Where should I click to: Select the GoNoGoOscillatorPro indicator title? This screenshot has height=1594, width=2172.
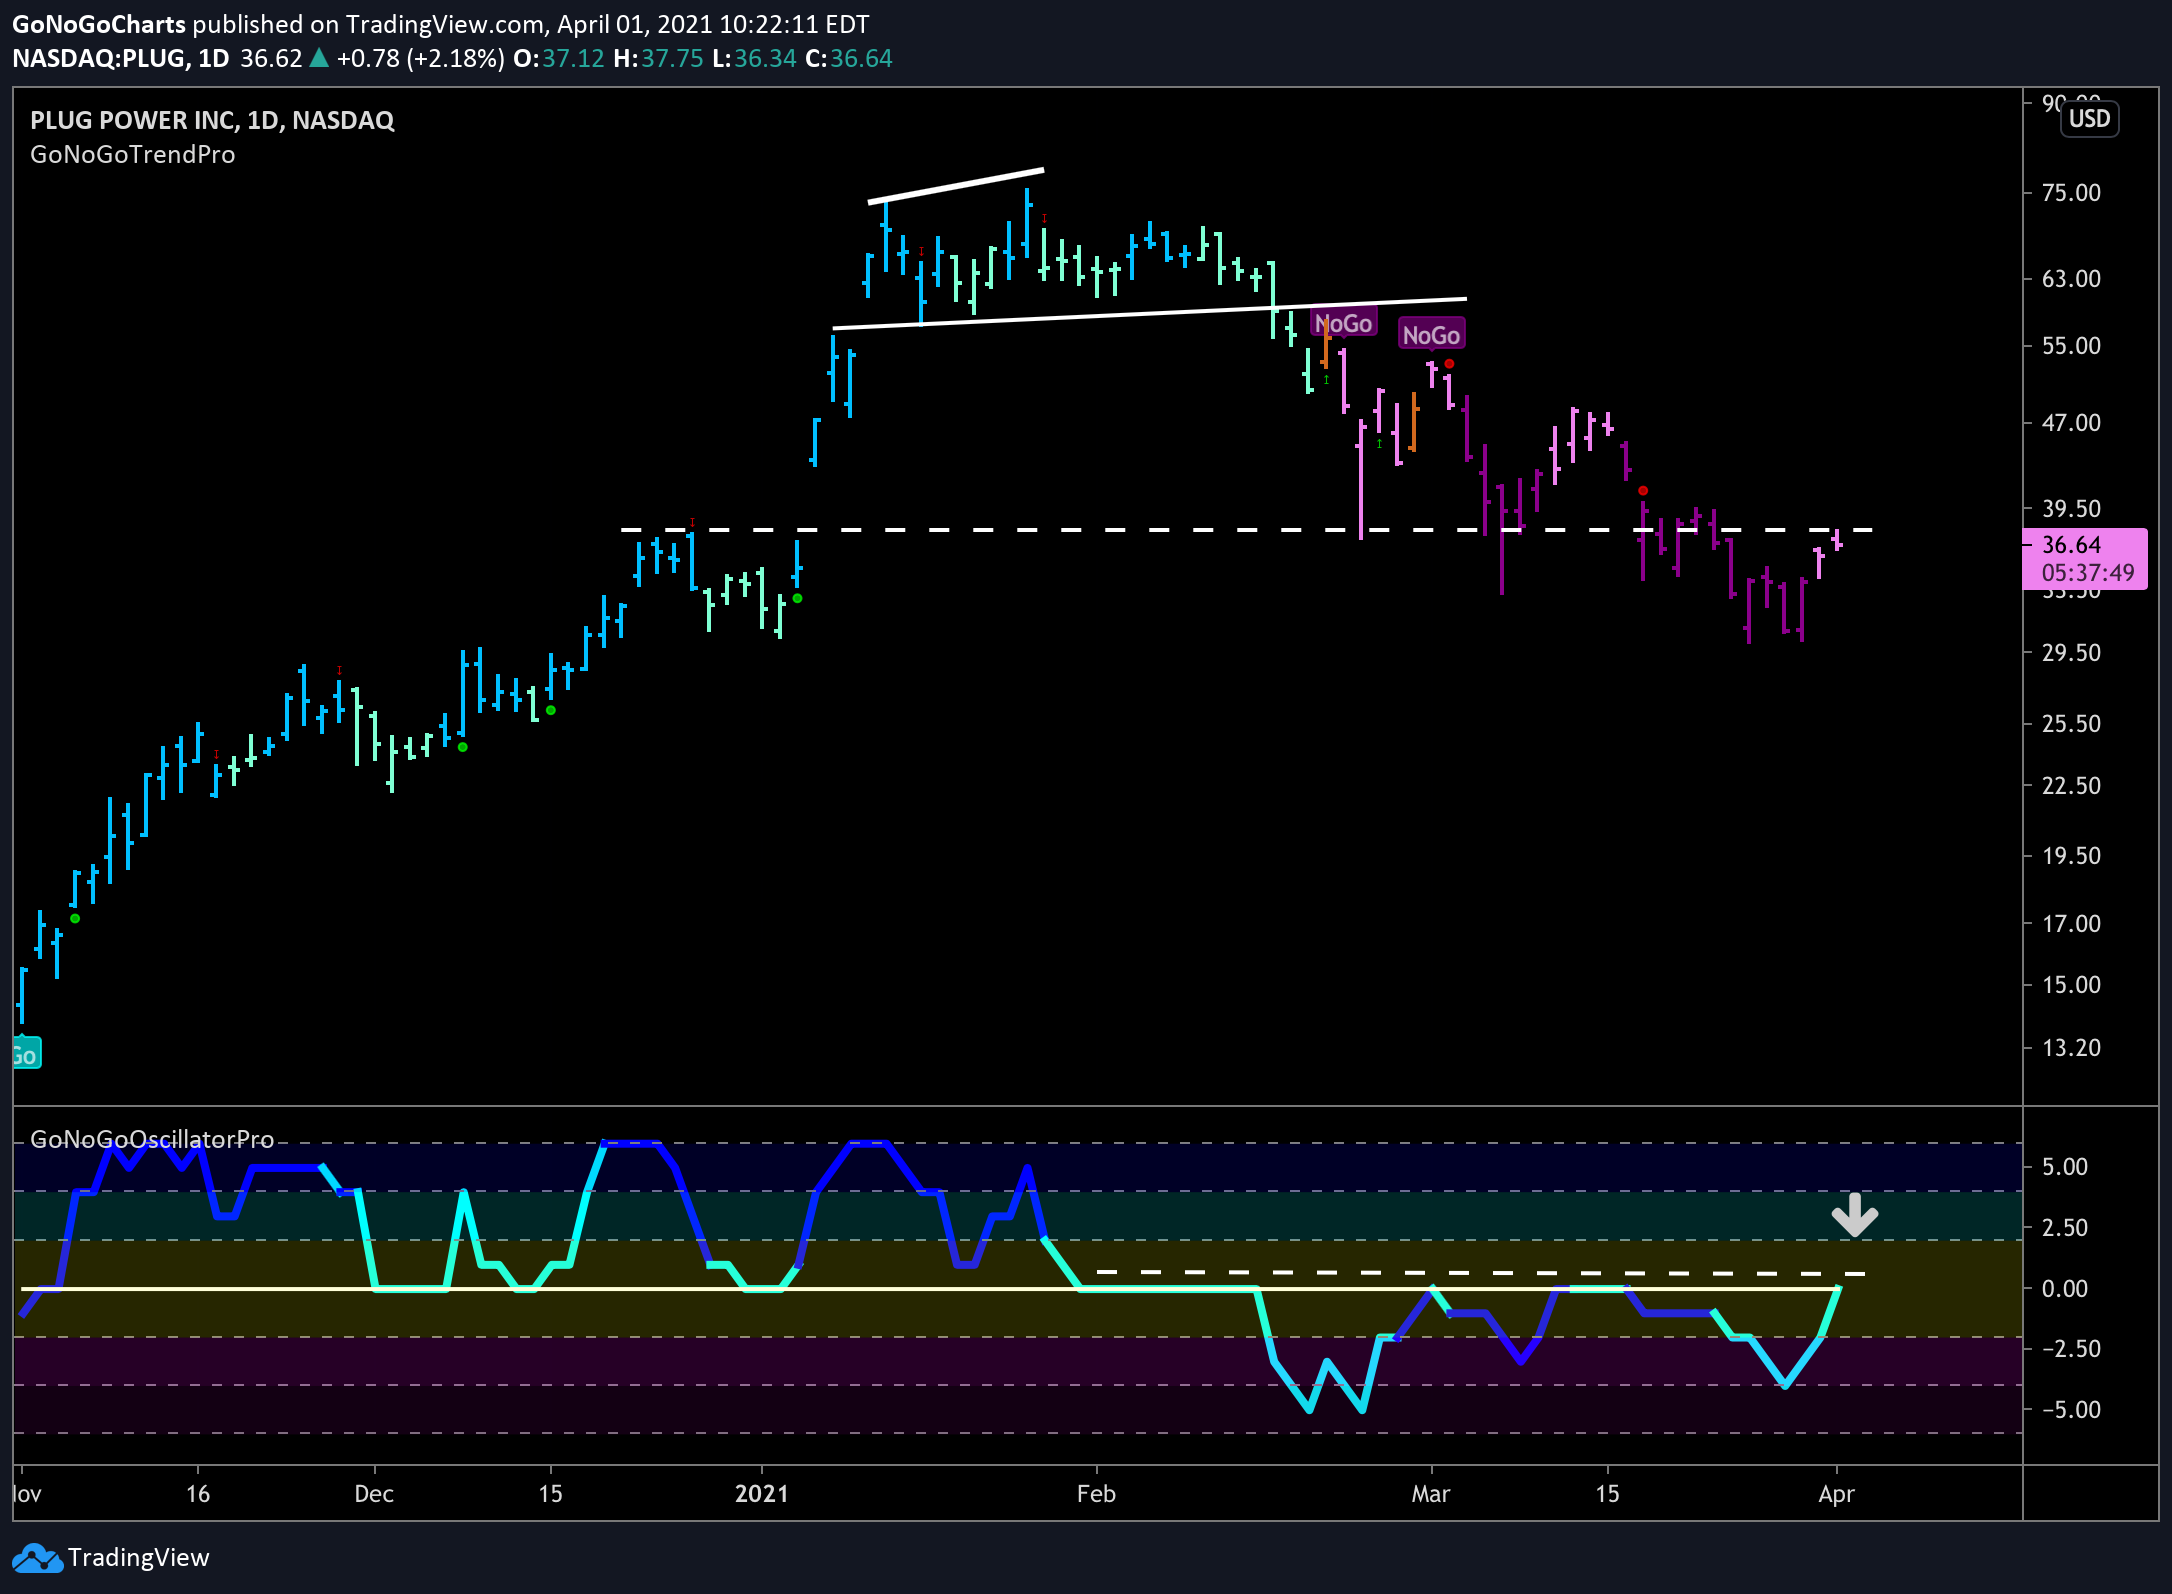coord(152,1139)
